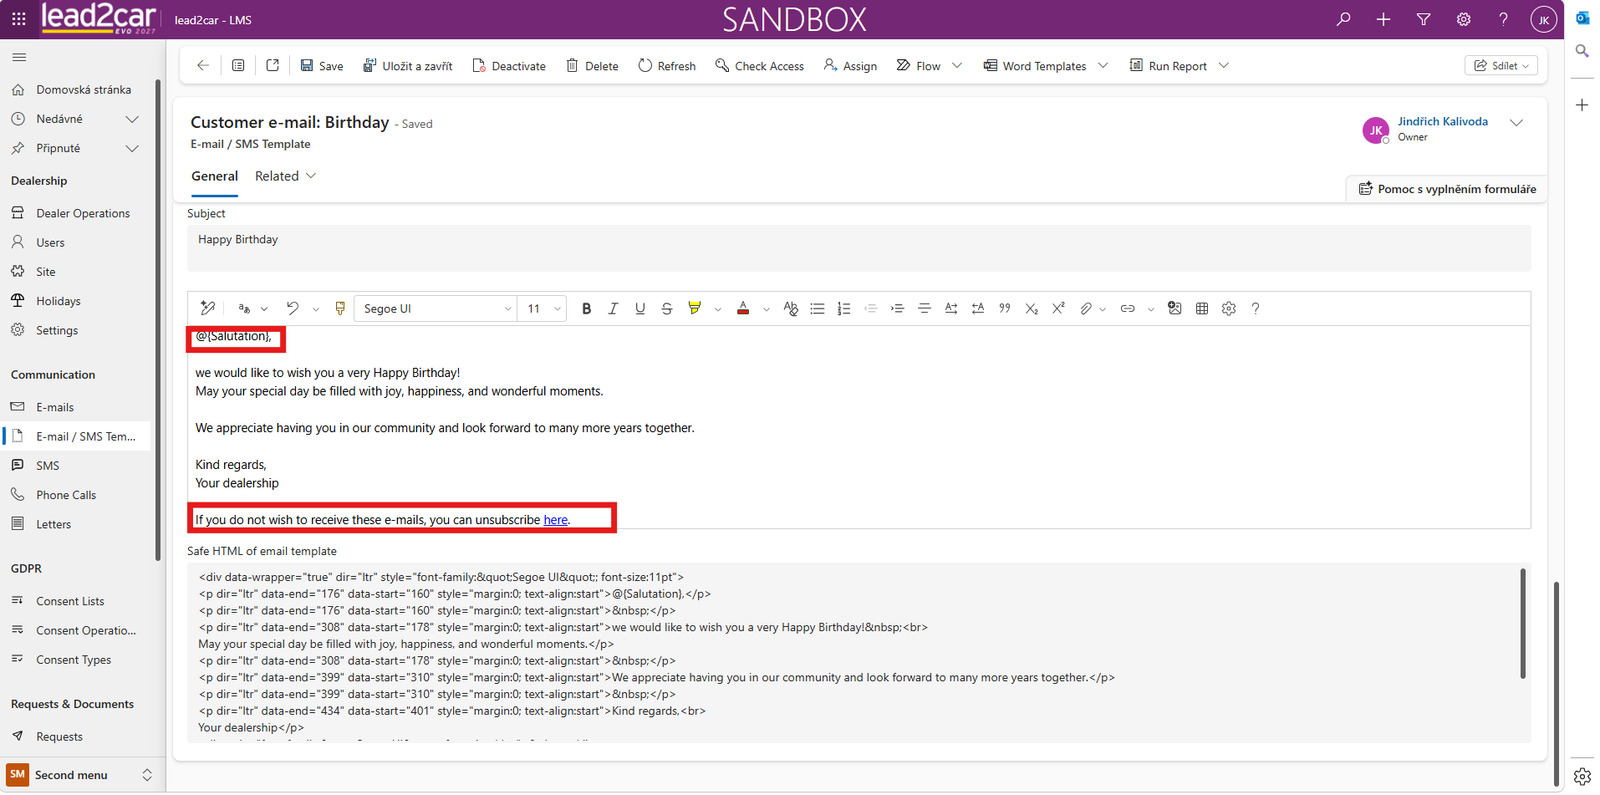Open the Related tab
The image size is (1600, 795).
click(x=285, y=176)
